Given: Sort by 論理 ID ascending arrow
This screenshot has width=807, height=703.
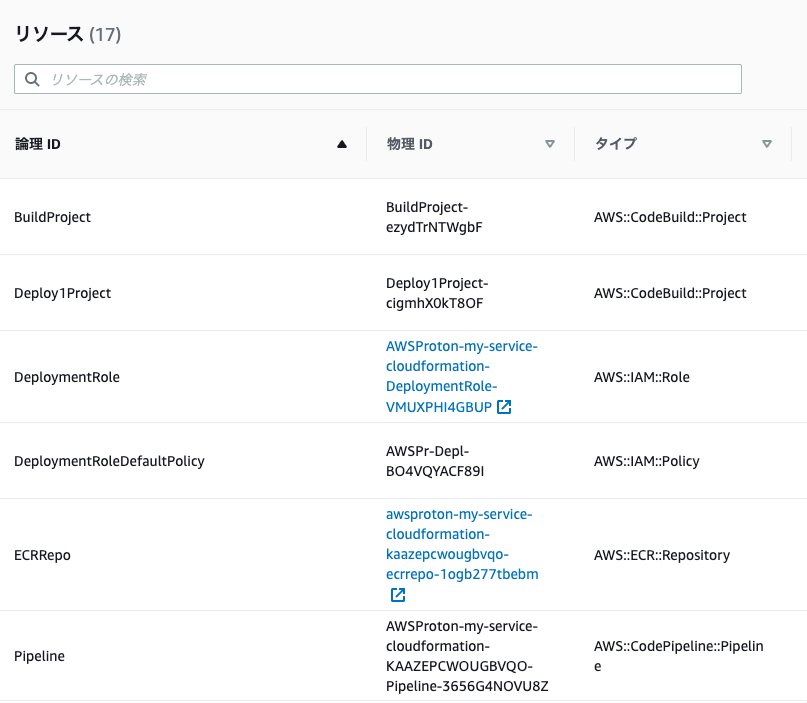Looking at the screenshot, I should click(342, 144).
